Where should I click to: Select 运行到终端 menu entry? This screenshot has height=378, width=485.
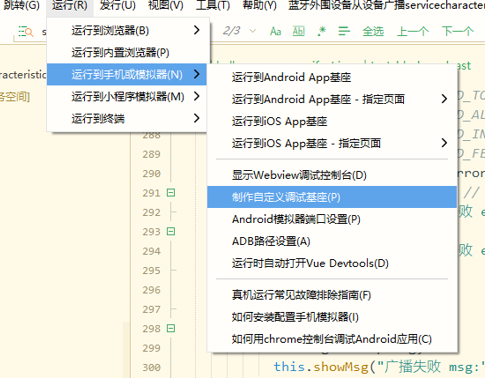[127, 119]
